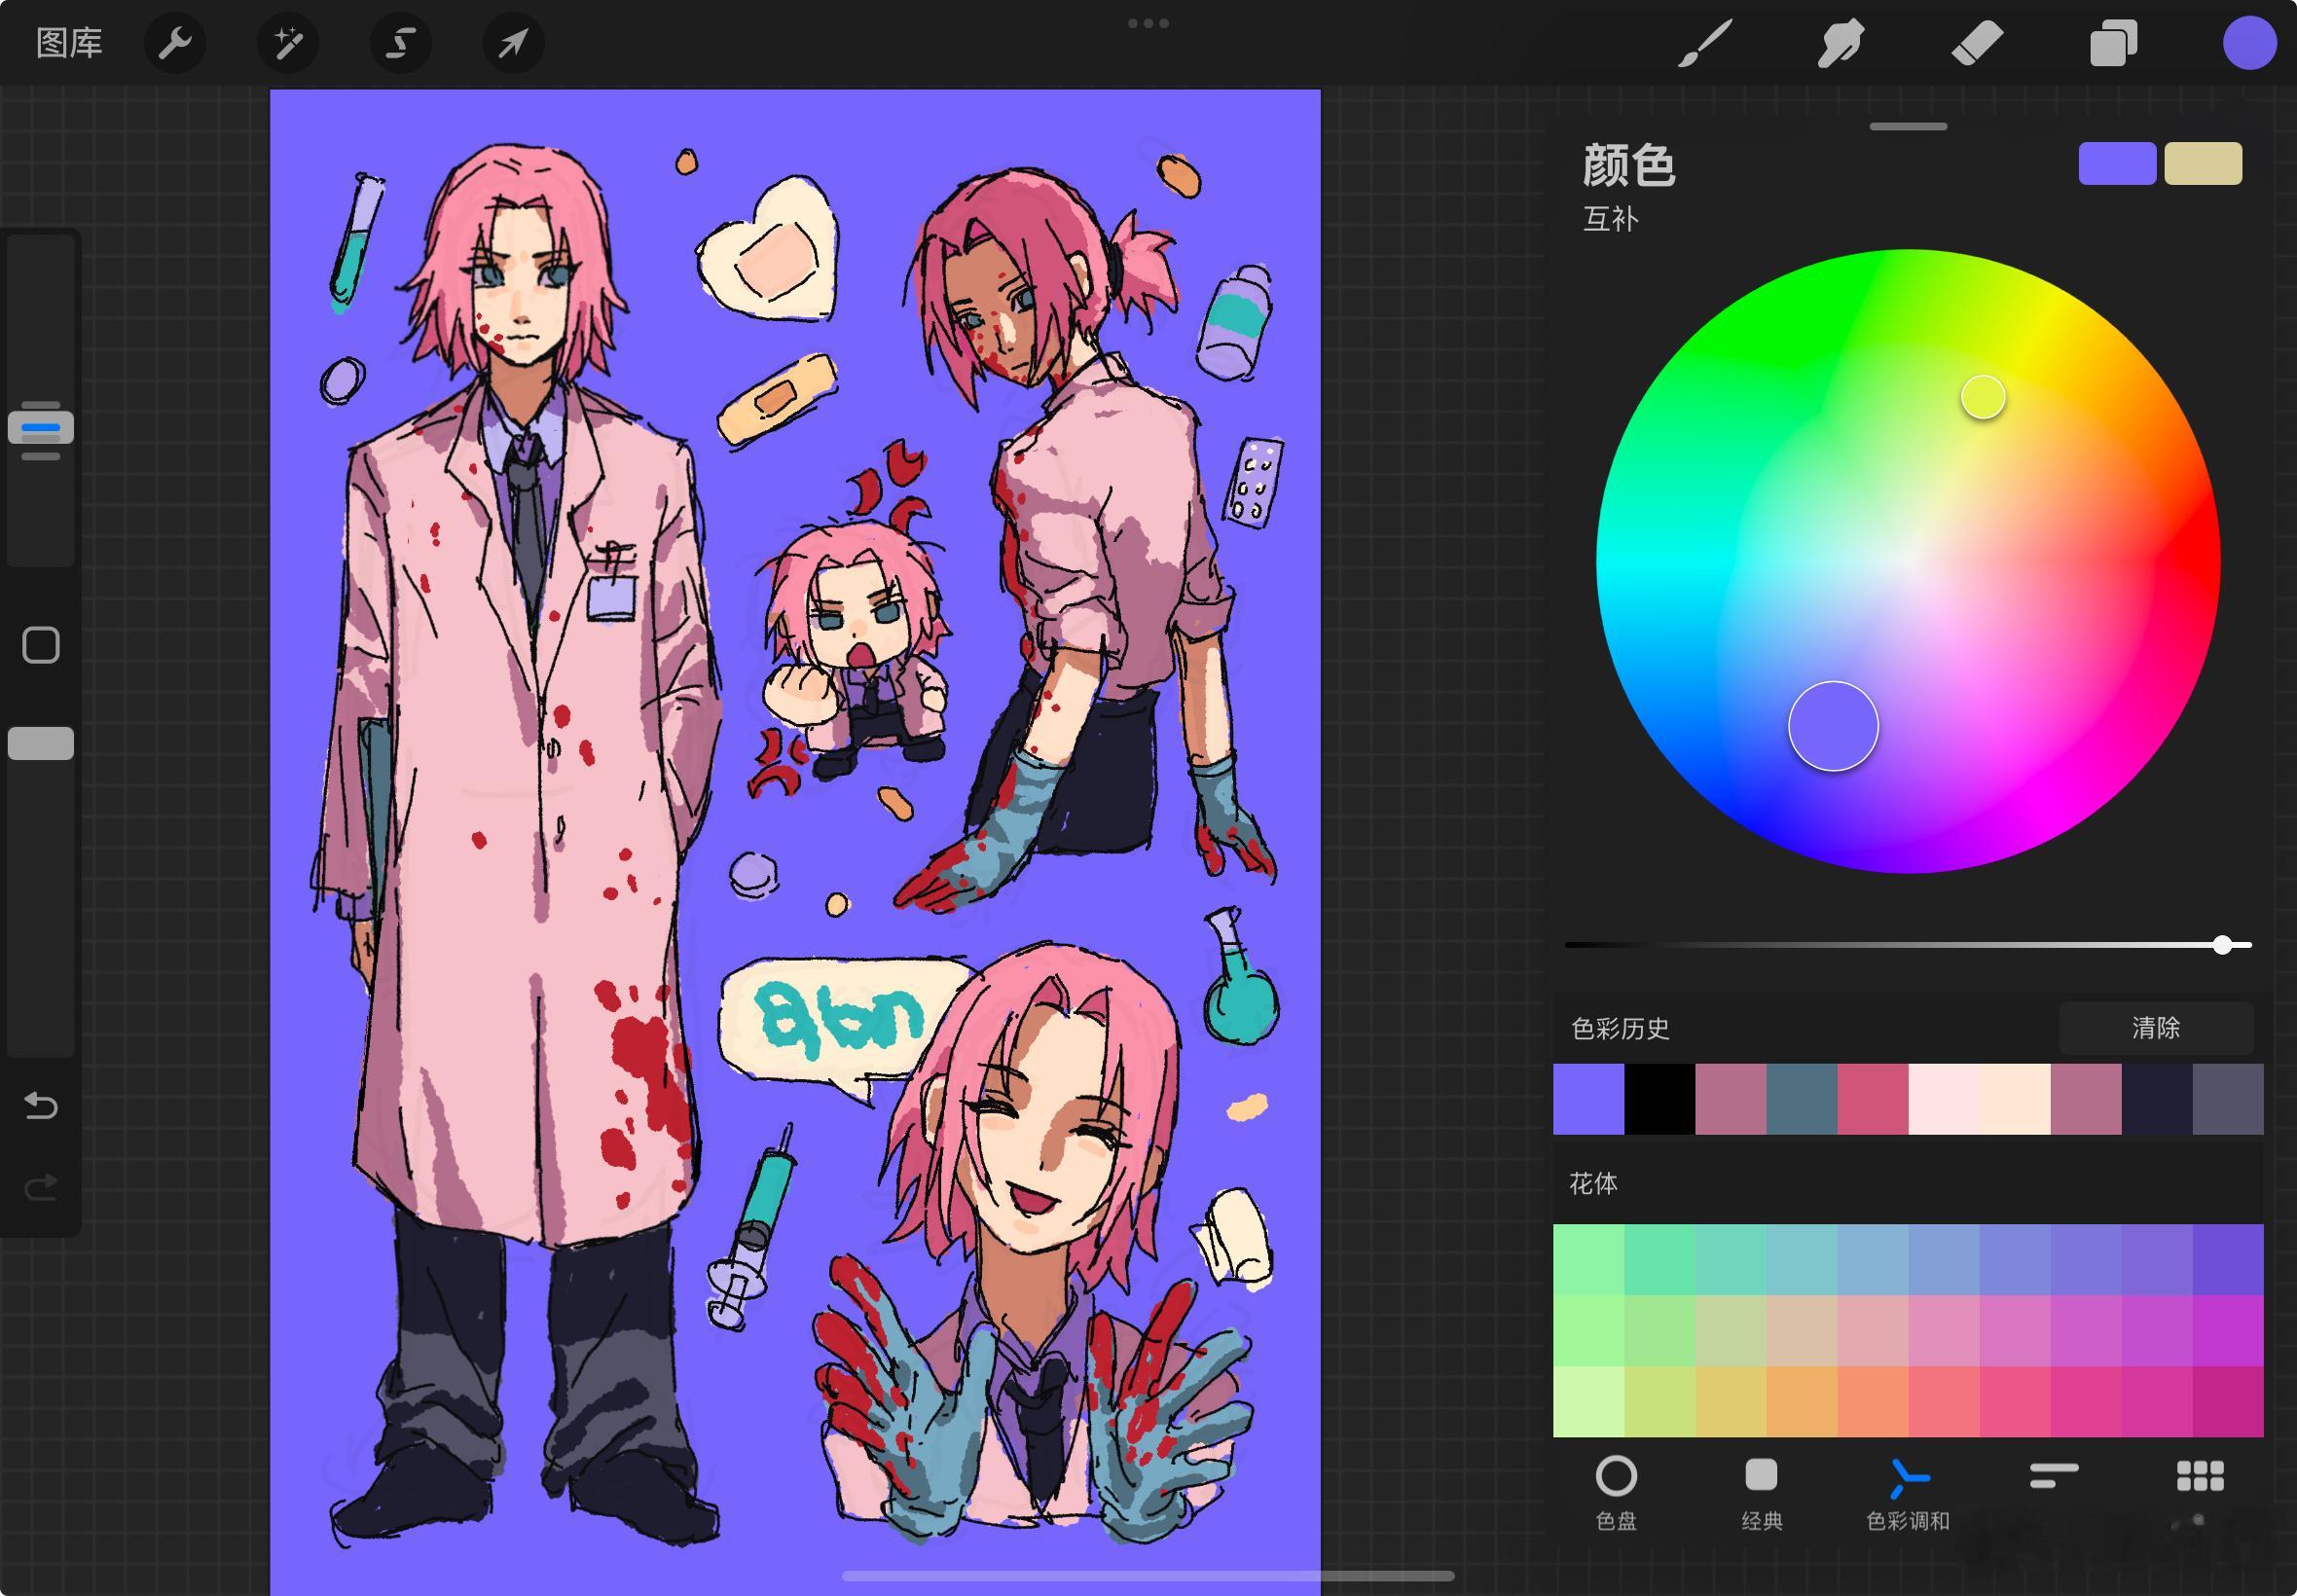Image resolution: width=2297 pixels, height=1596 pixels.
Task: Click the 颜色 panel title
Action: [x=1629, y=165]
